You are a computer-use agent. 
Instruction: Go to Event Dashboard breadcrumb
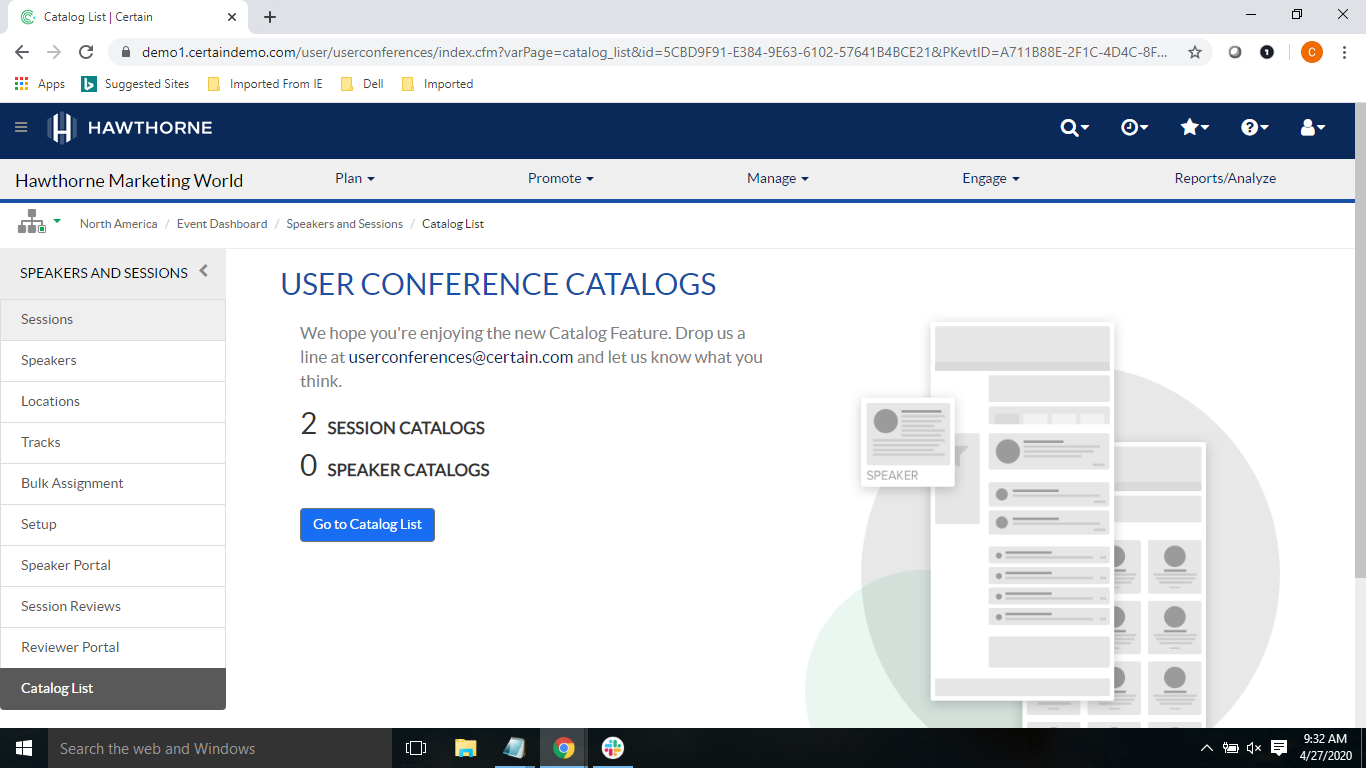click(222, 224)
